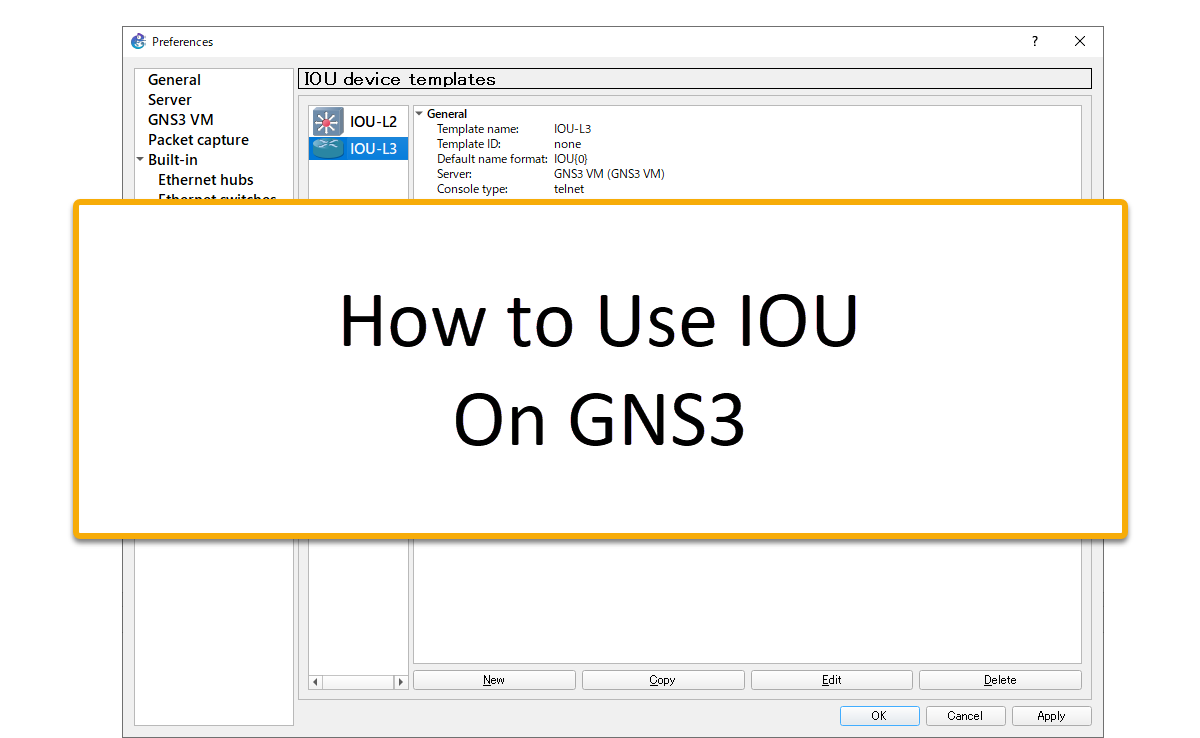Select the IOU-L2 switch template icon
The height and width of the screenshot is (738, 1200).
(327, 122)
